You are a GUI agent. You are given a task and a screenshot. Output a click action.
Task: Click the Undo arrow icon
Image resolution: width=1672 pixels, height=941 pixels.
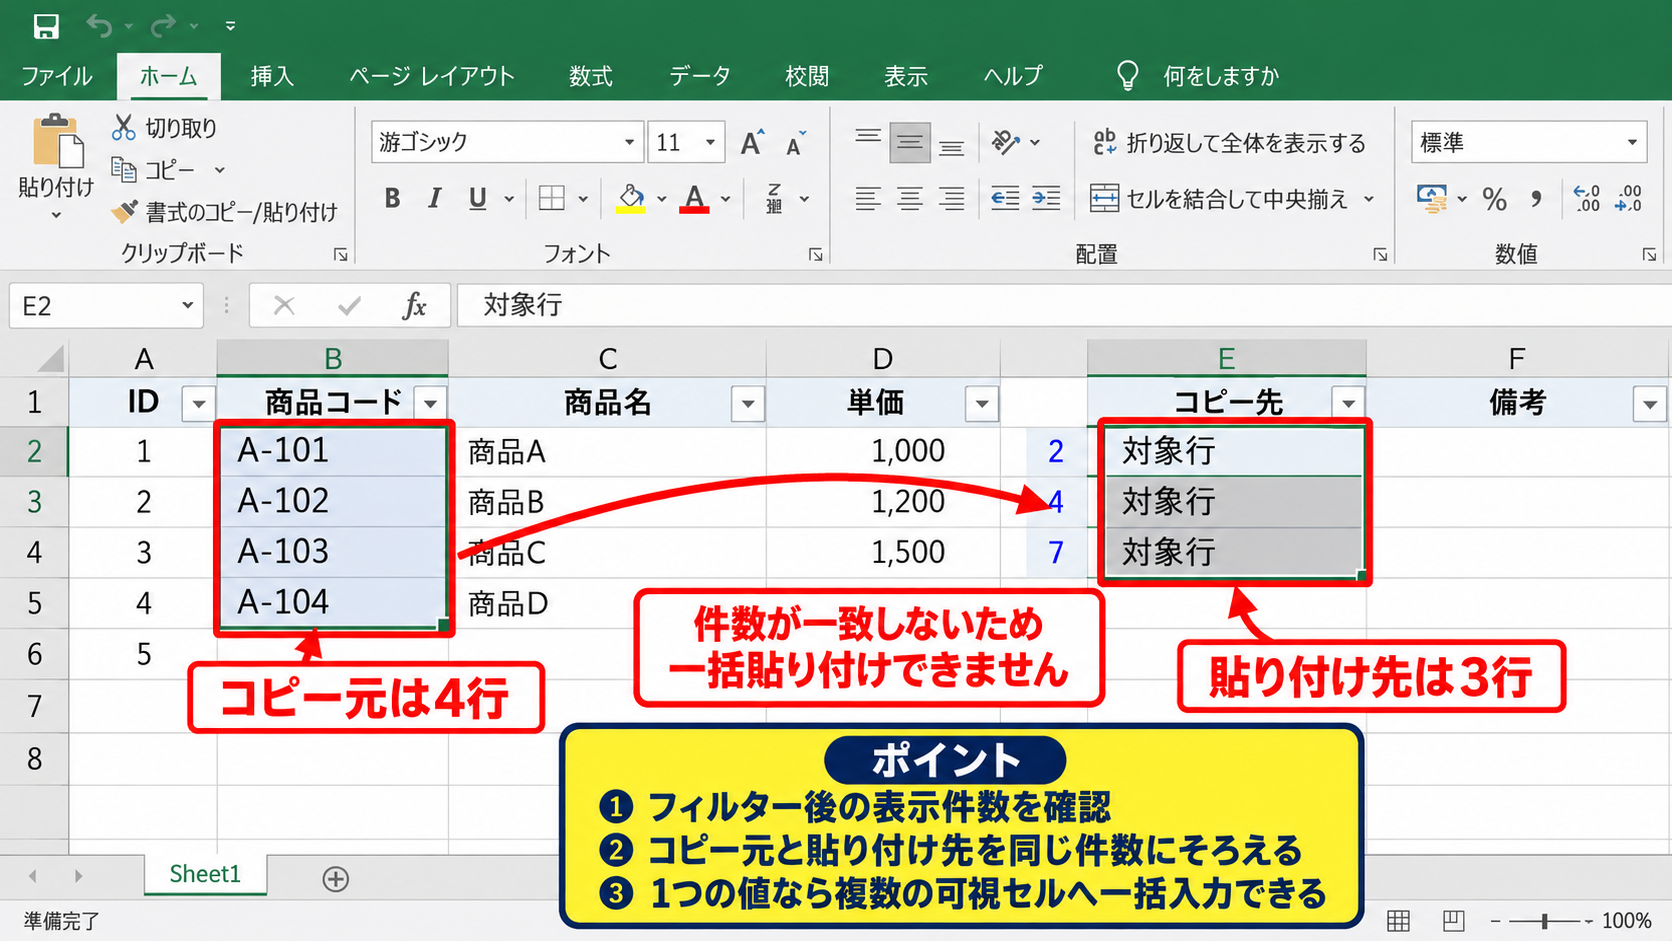coord(99,25)
